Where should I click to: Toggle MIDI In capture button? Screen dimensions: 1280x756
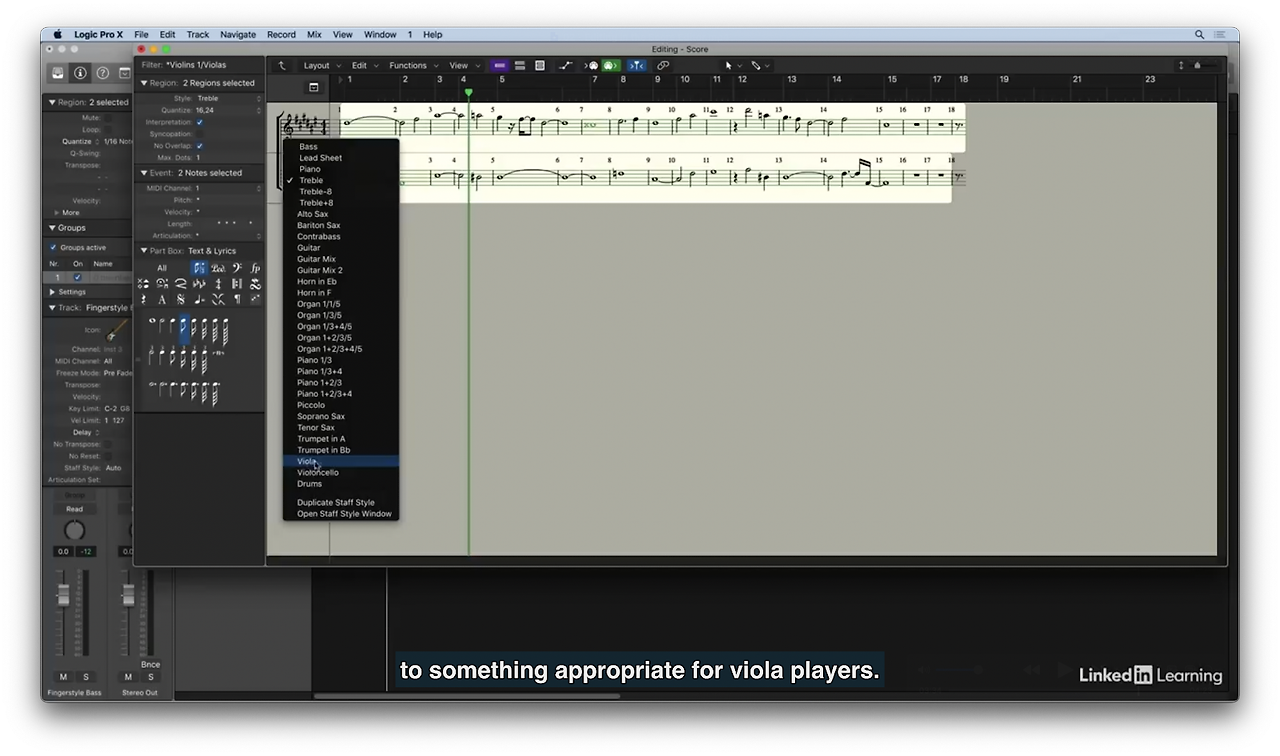592,66
